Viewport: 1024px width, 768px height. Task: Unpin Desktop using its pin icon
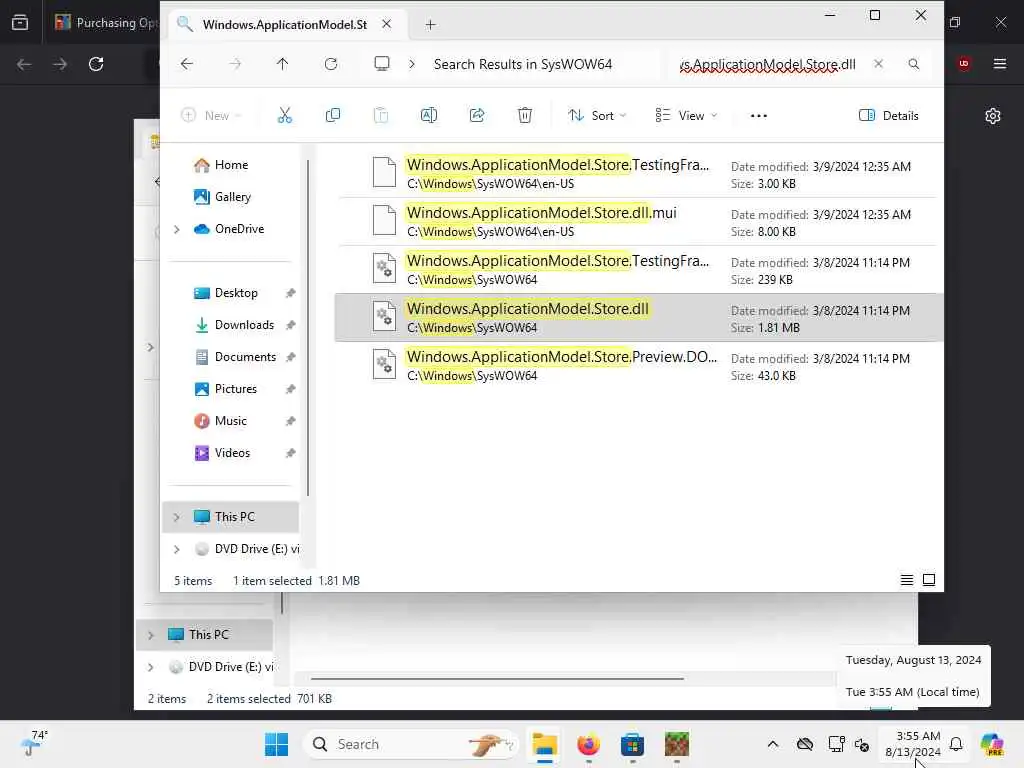291,293
